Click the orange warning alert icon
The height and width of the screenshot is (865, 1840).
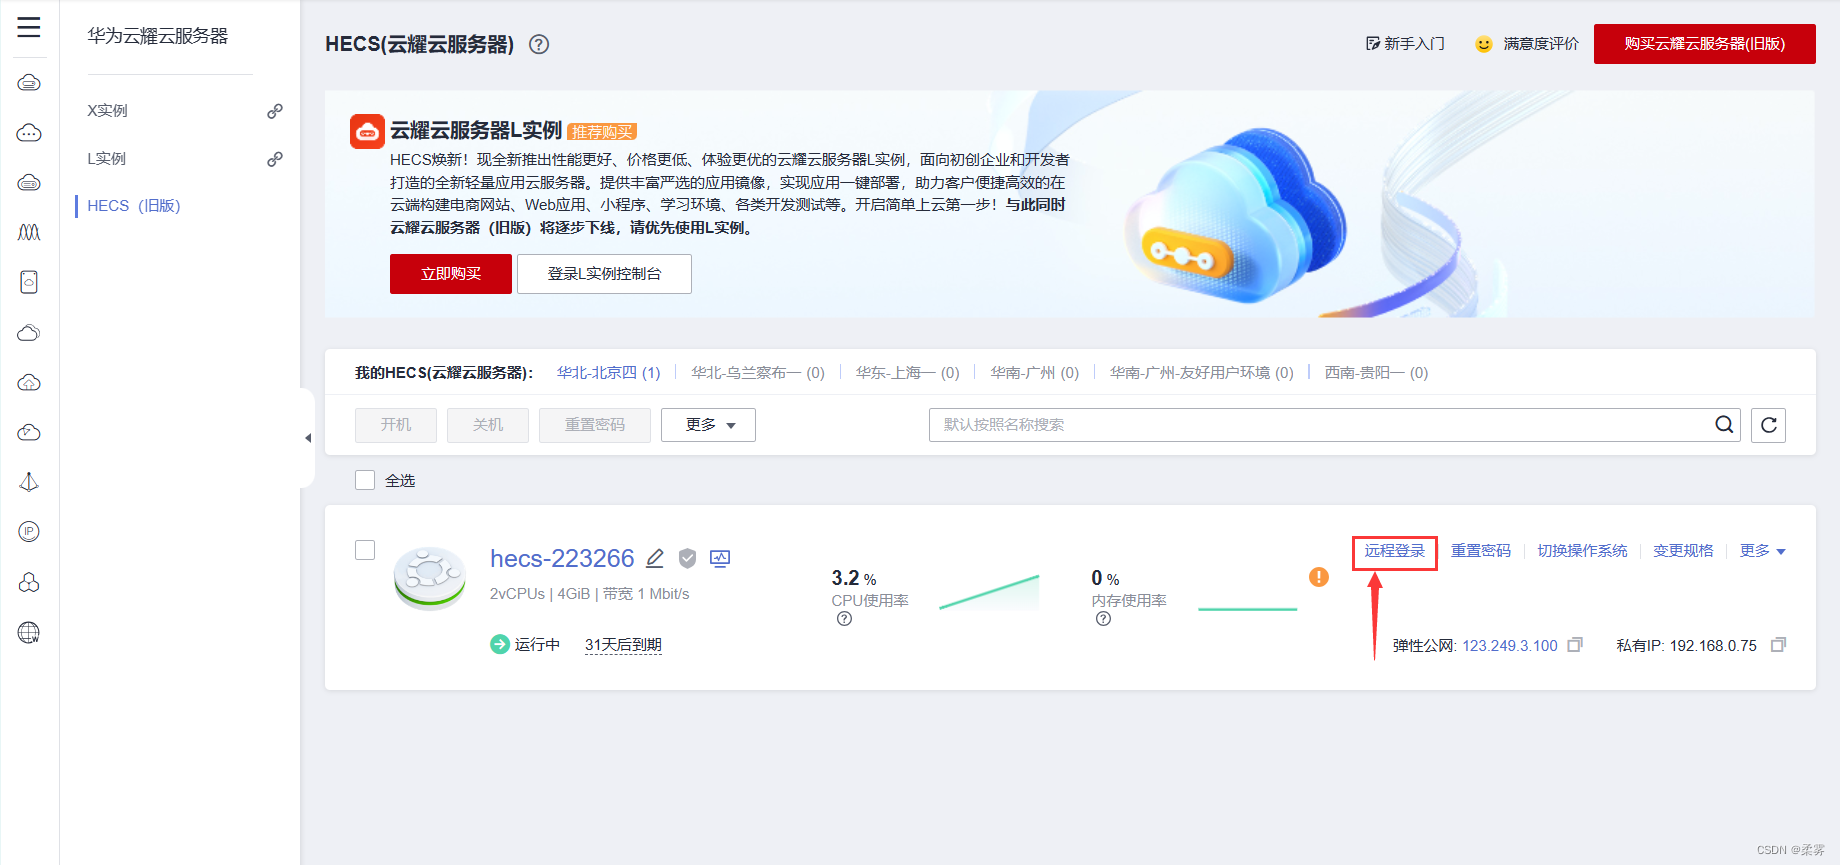point(1319,577)
